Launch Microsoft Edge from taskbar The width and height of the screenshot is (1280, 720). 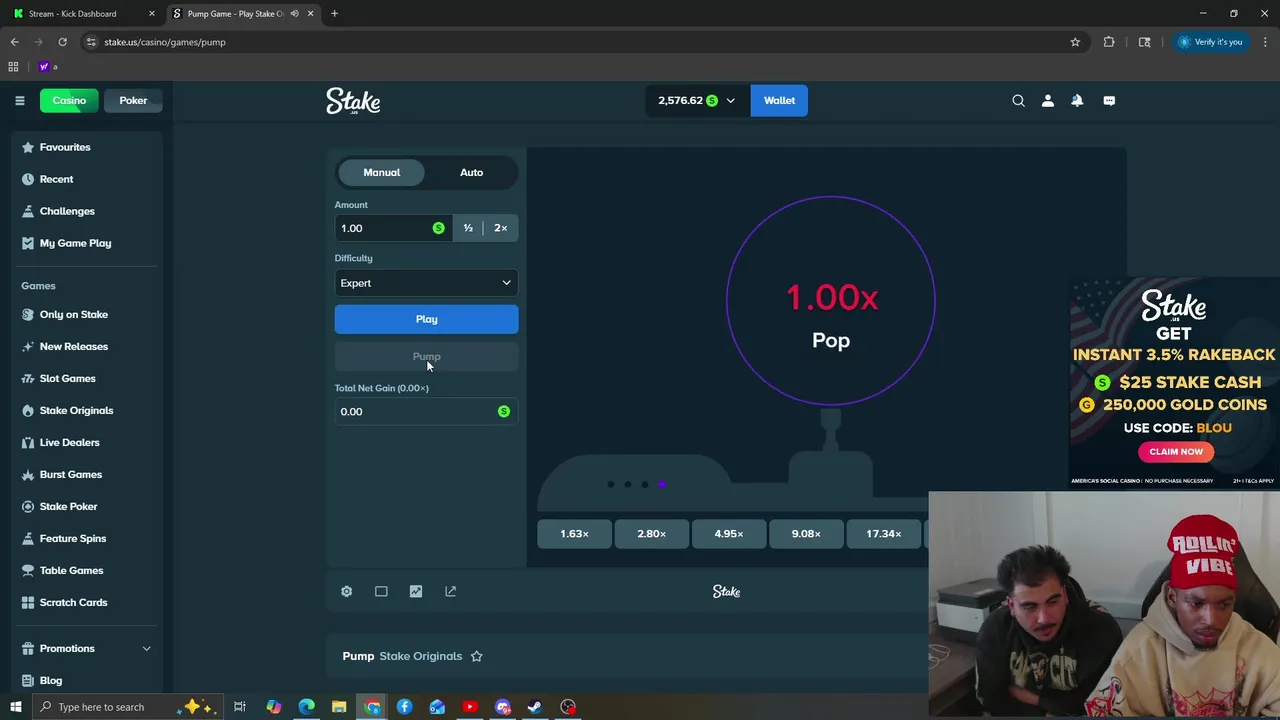click(306, 707)
